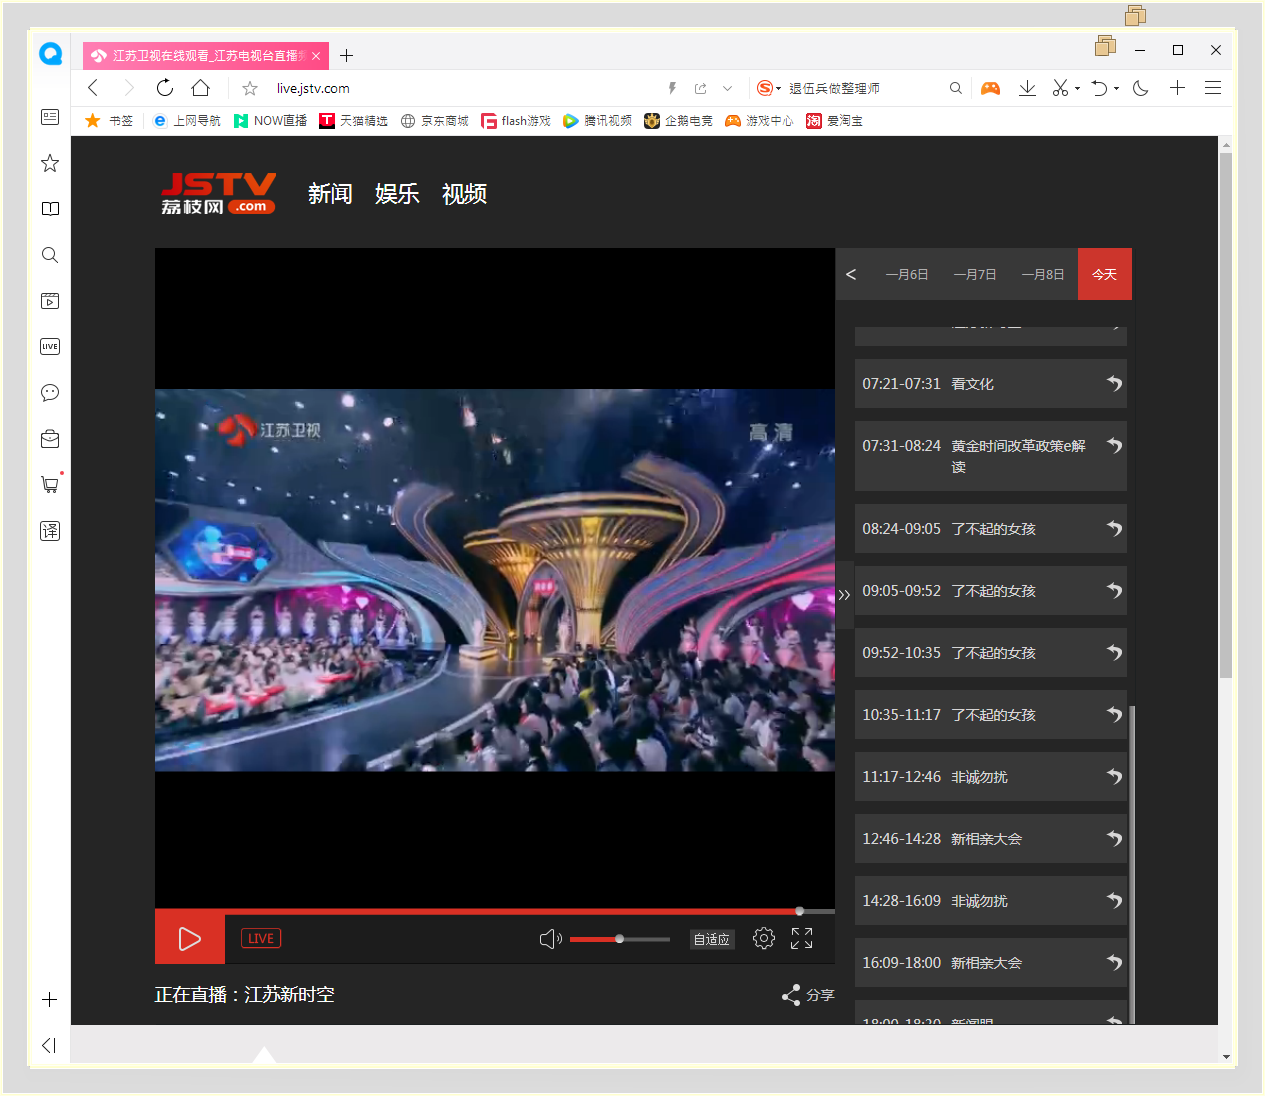Open the 新闻 section link
1265x1096 pixels.
[x=330, y=194]
